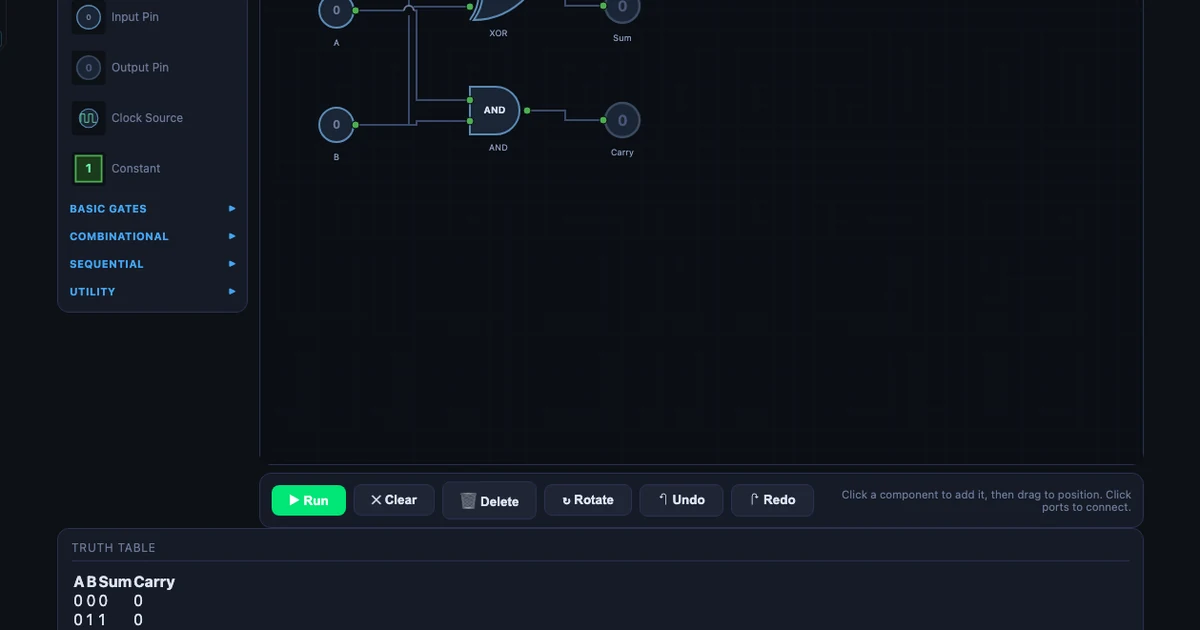1200x630 pixels.
Task: Click the Sum pin input port
Action: click(x=604, y=5)
